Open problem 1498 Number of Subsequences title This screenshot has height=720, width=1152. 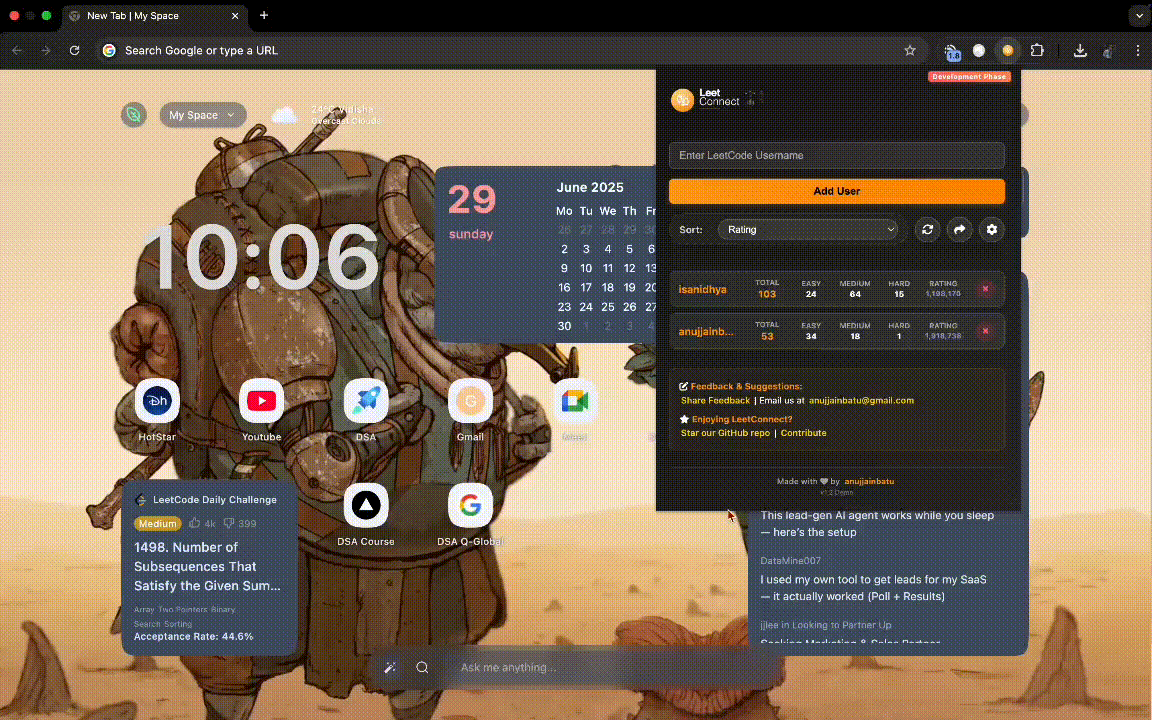click(207, 566)
